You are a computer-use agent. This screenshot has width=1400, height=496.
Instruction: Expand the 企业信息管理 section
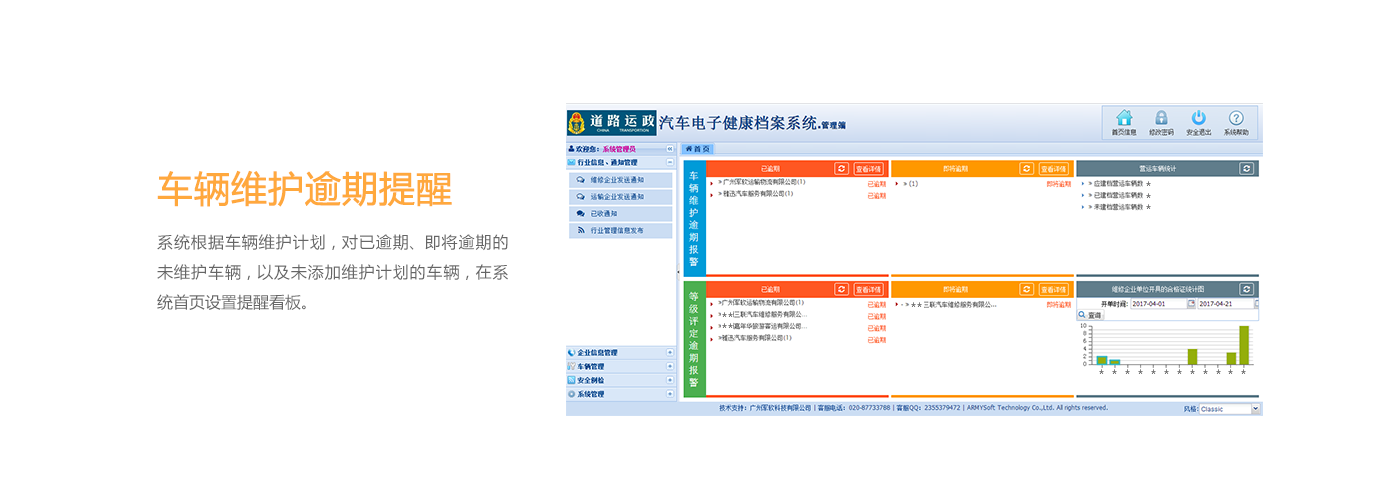670,352
